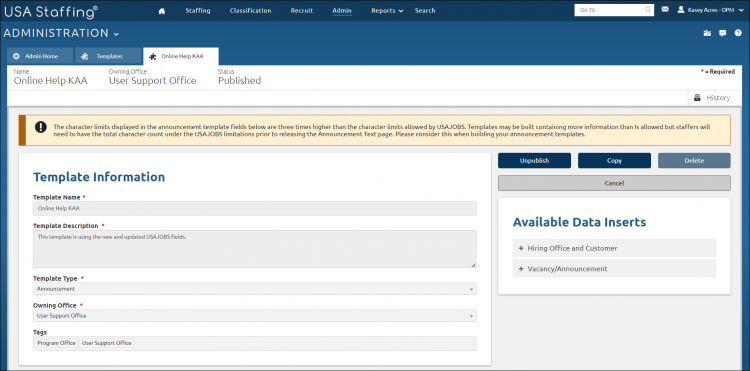Screen dimensions: 750x371
Task: Click the Copy button
Action: [614, 161]
